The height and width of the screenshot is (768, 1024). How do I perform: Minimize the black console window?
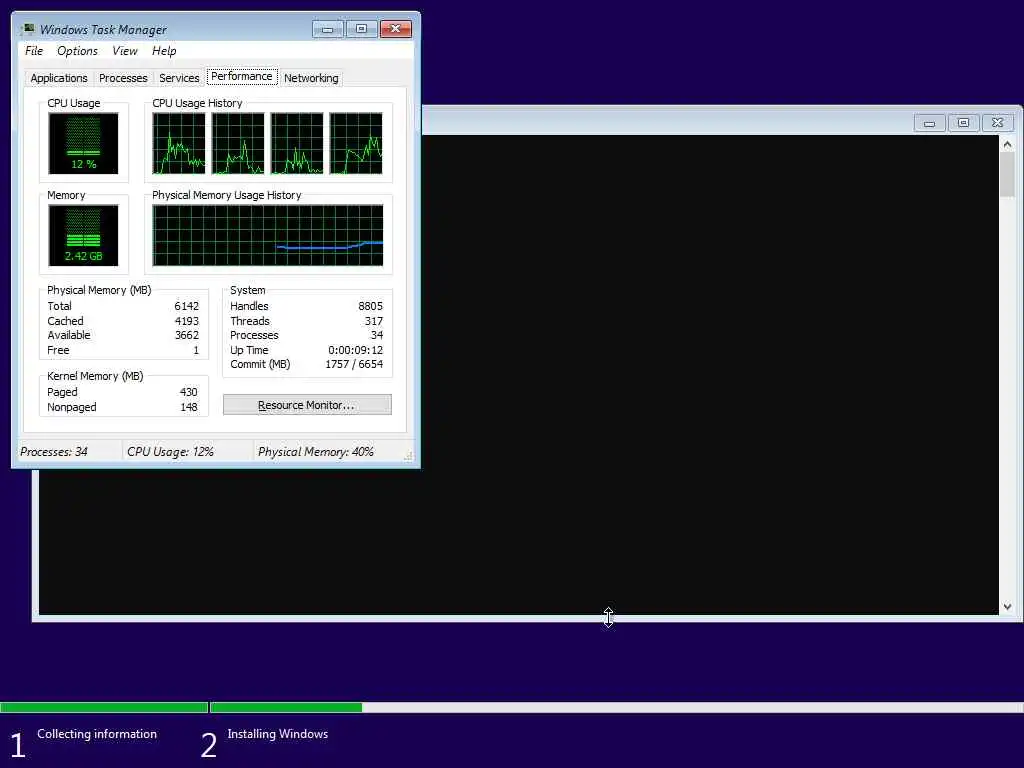[929, 123]
